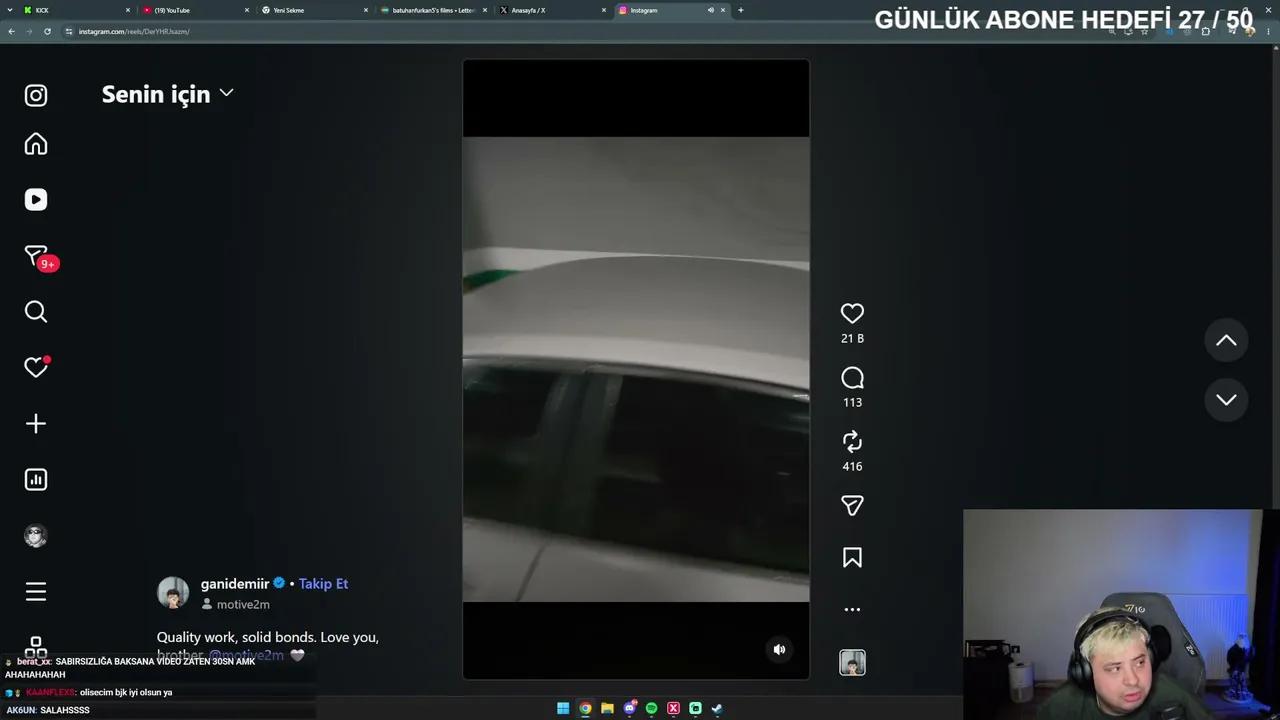Open the tagged motive2m collaborator link
The image size is (1280, 720).
[236, 605]
